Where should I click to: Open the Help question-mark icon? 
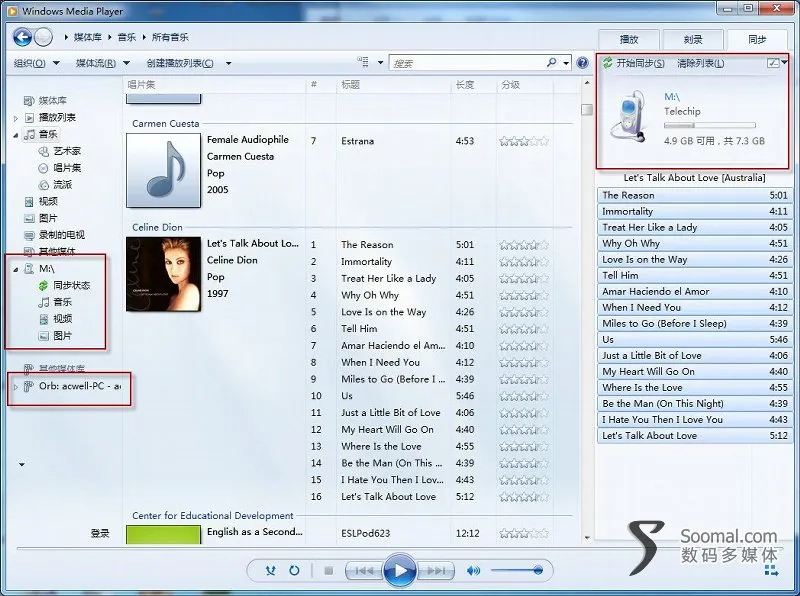coord(582,63)
